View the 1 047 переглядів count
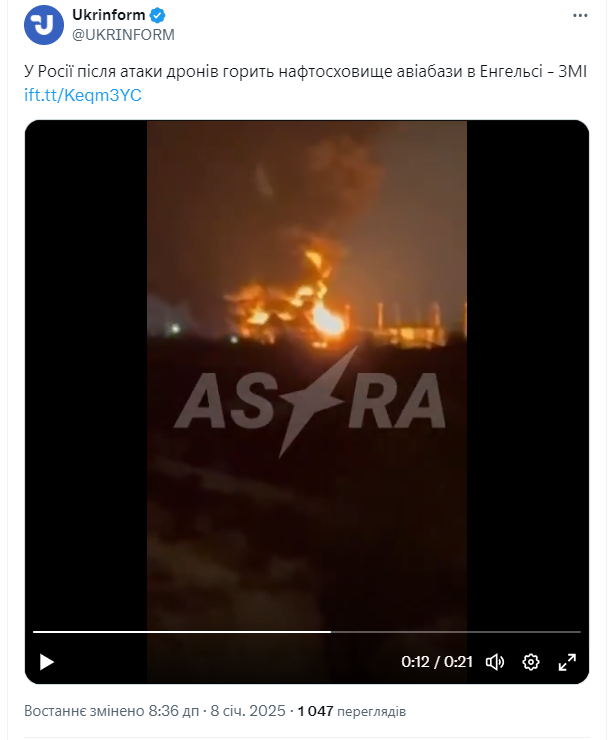611x740 pixels. 352,711
